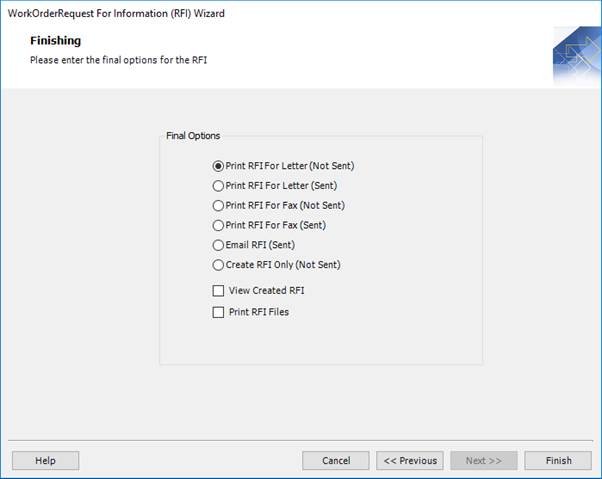The image size is (602, 479).
Task: Select Print RFI For Fax (Not Sent)
Action: pos(219,206)
